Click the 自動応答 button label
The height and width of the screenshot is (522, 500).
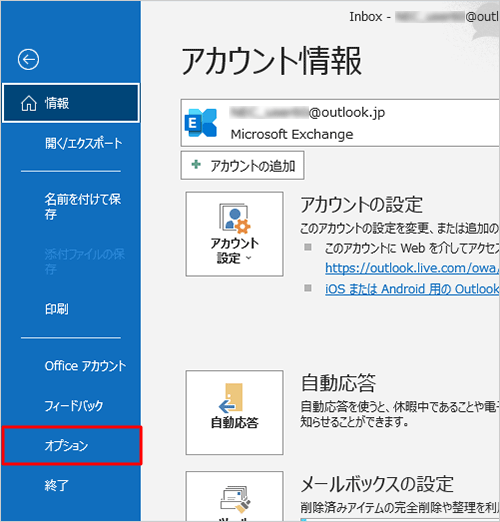pos(235,423)
